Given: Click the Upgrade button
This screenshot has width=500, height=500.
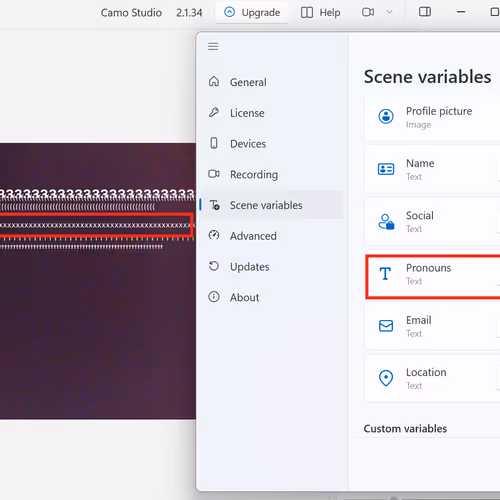Looking at the screenshot, I should (252, 12).
